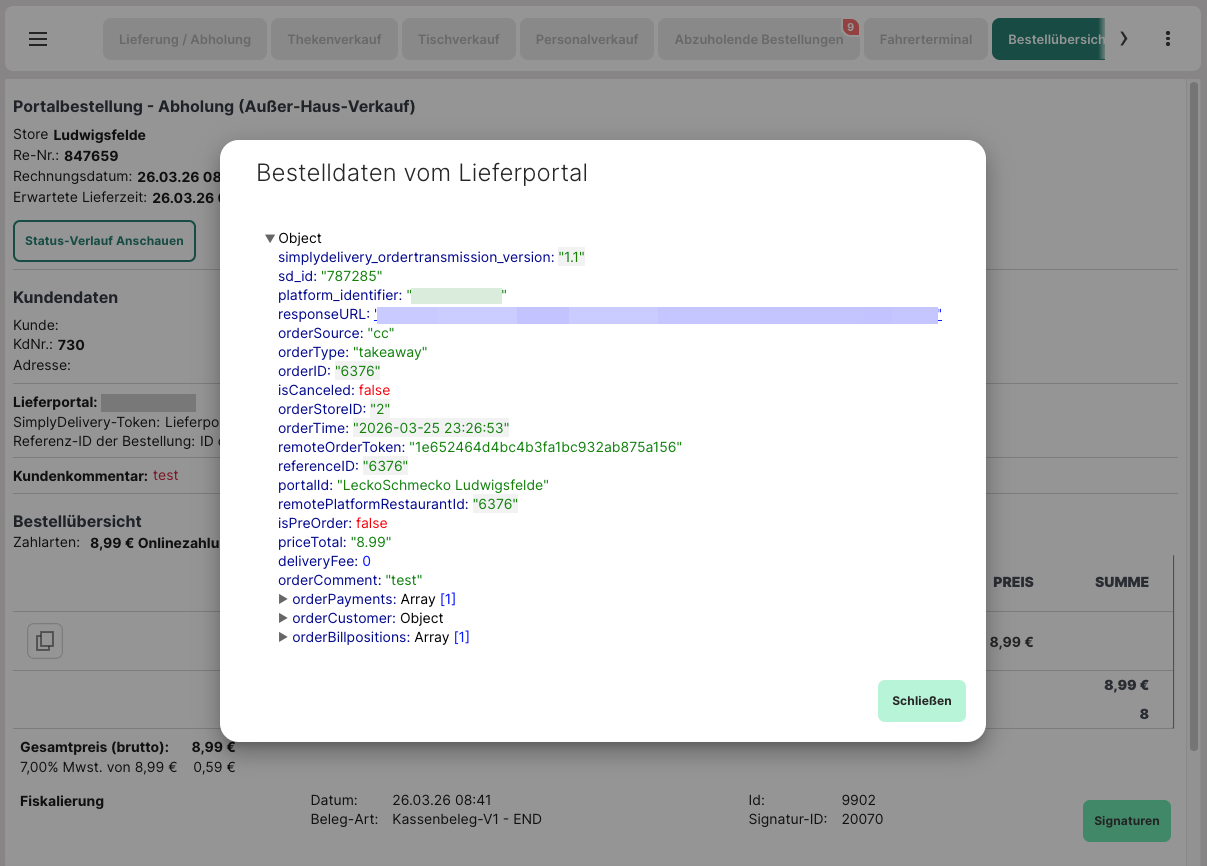
Task: Expand the orderPayments array
Action: (x=283, y=600)
